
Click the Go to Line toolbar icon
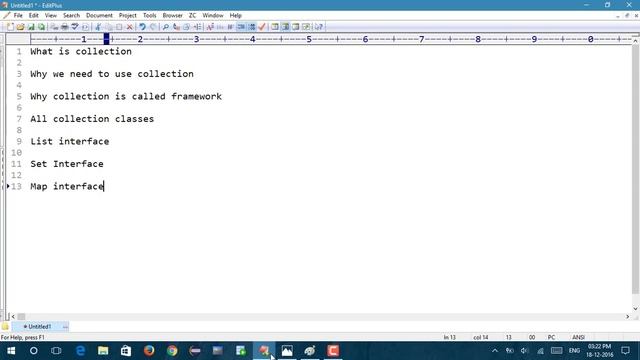click(x=197, y=27)
